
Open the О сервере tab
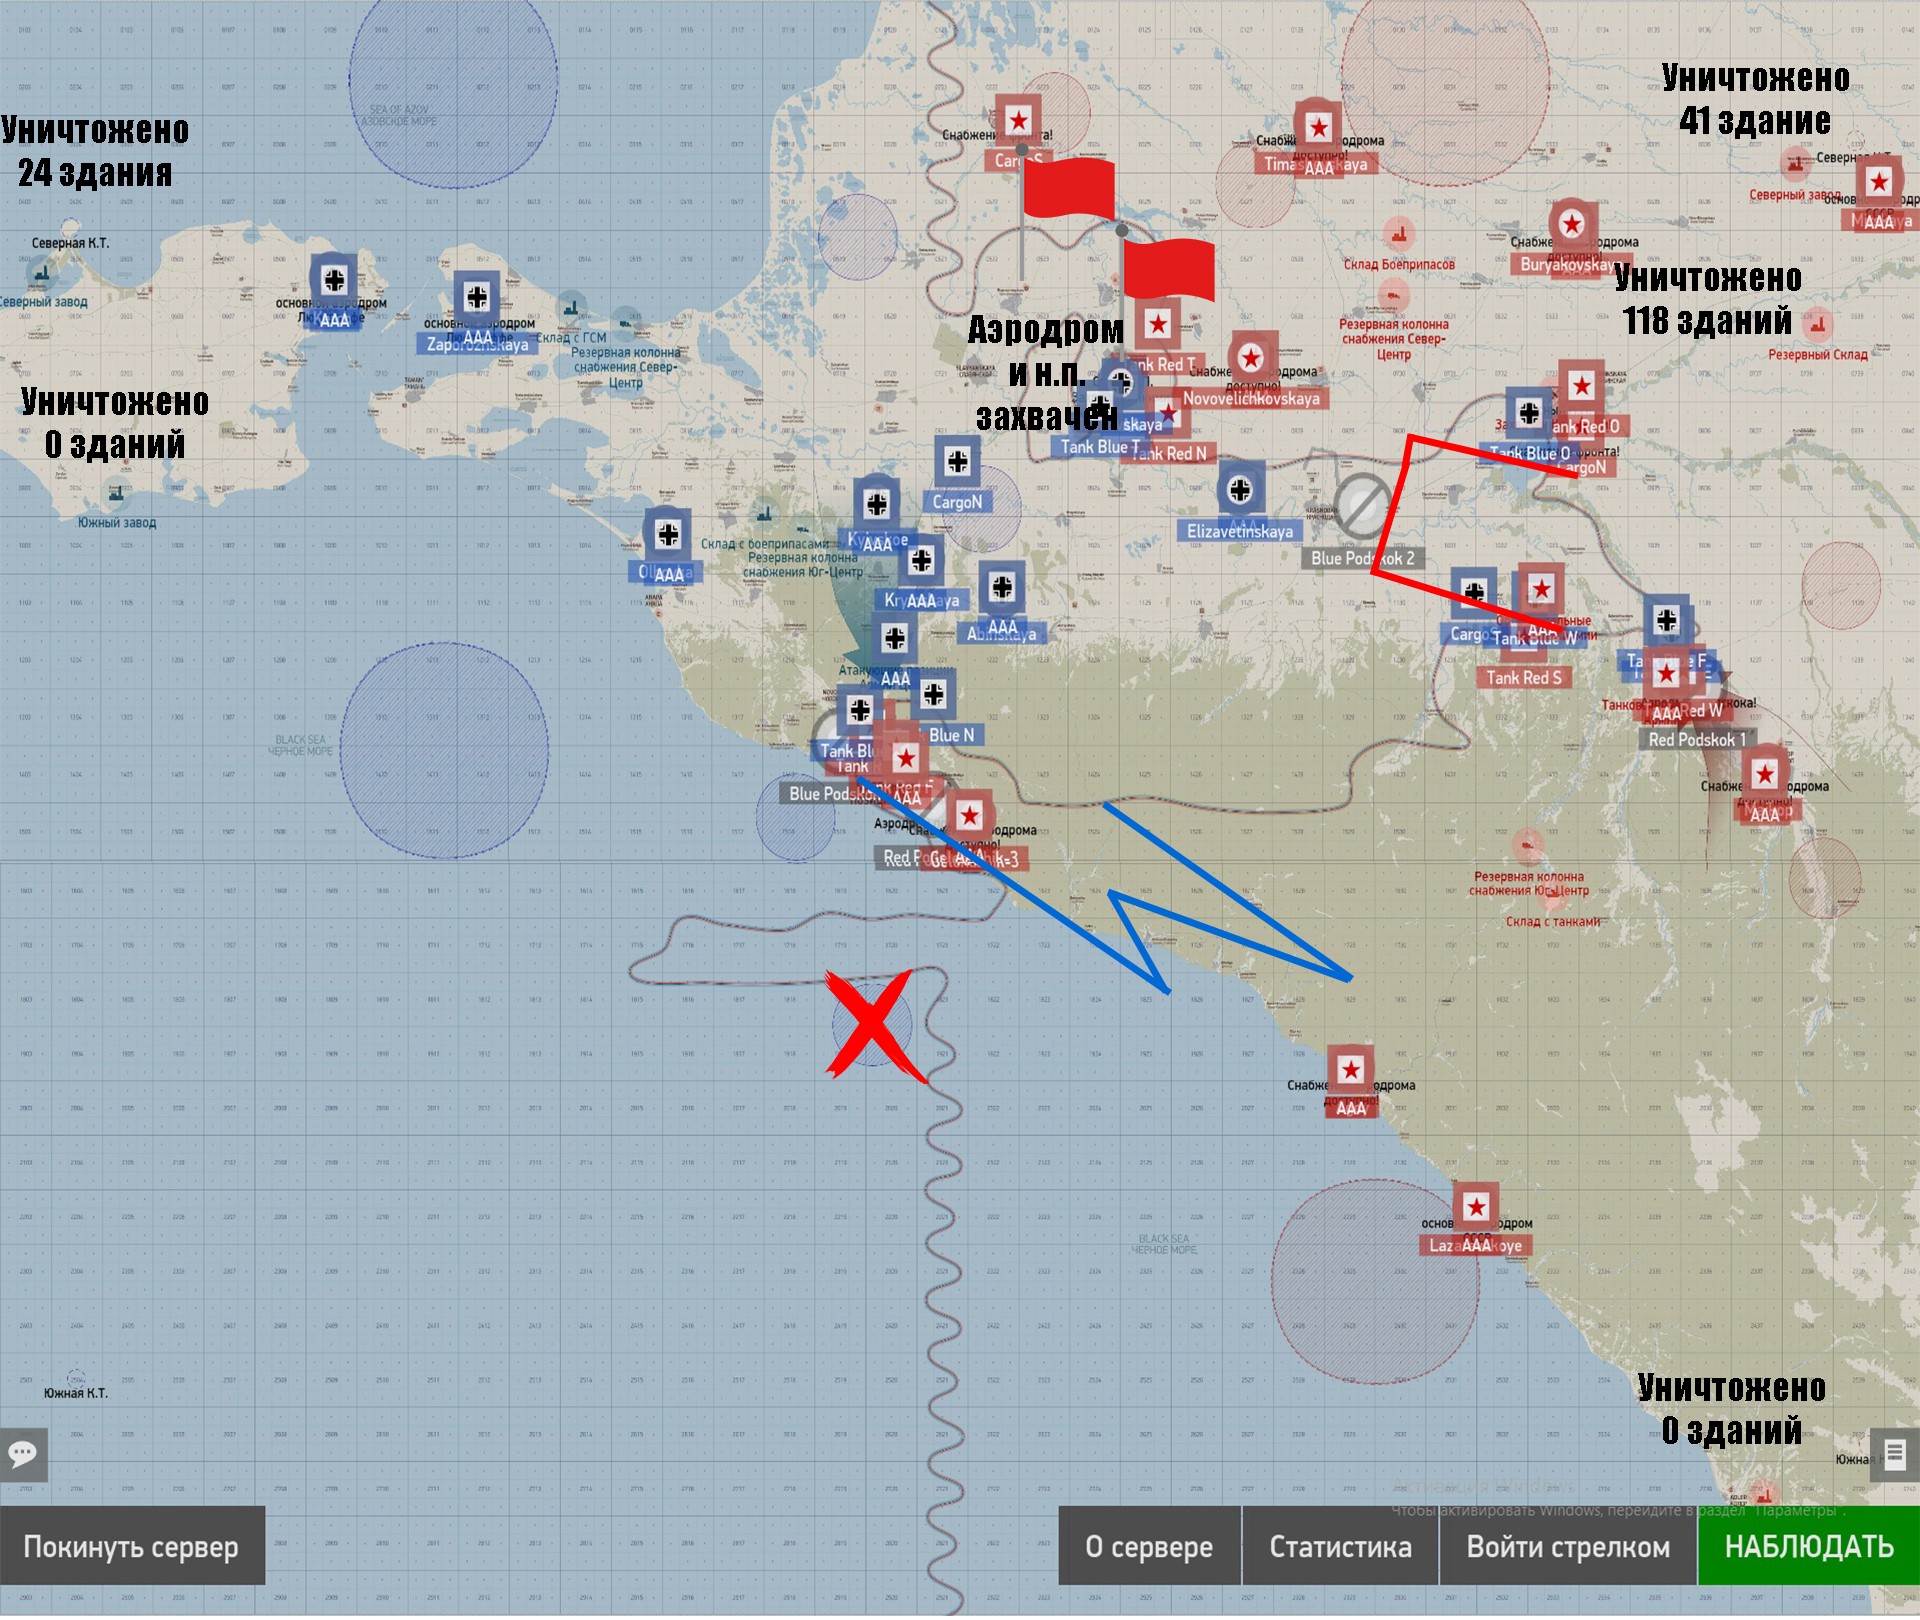point(1149,1547)
